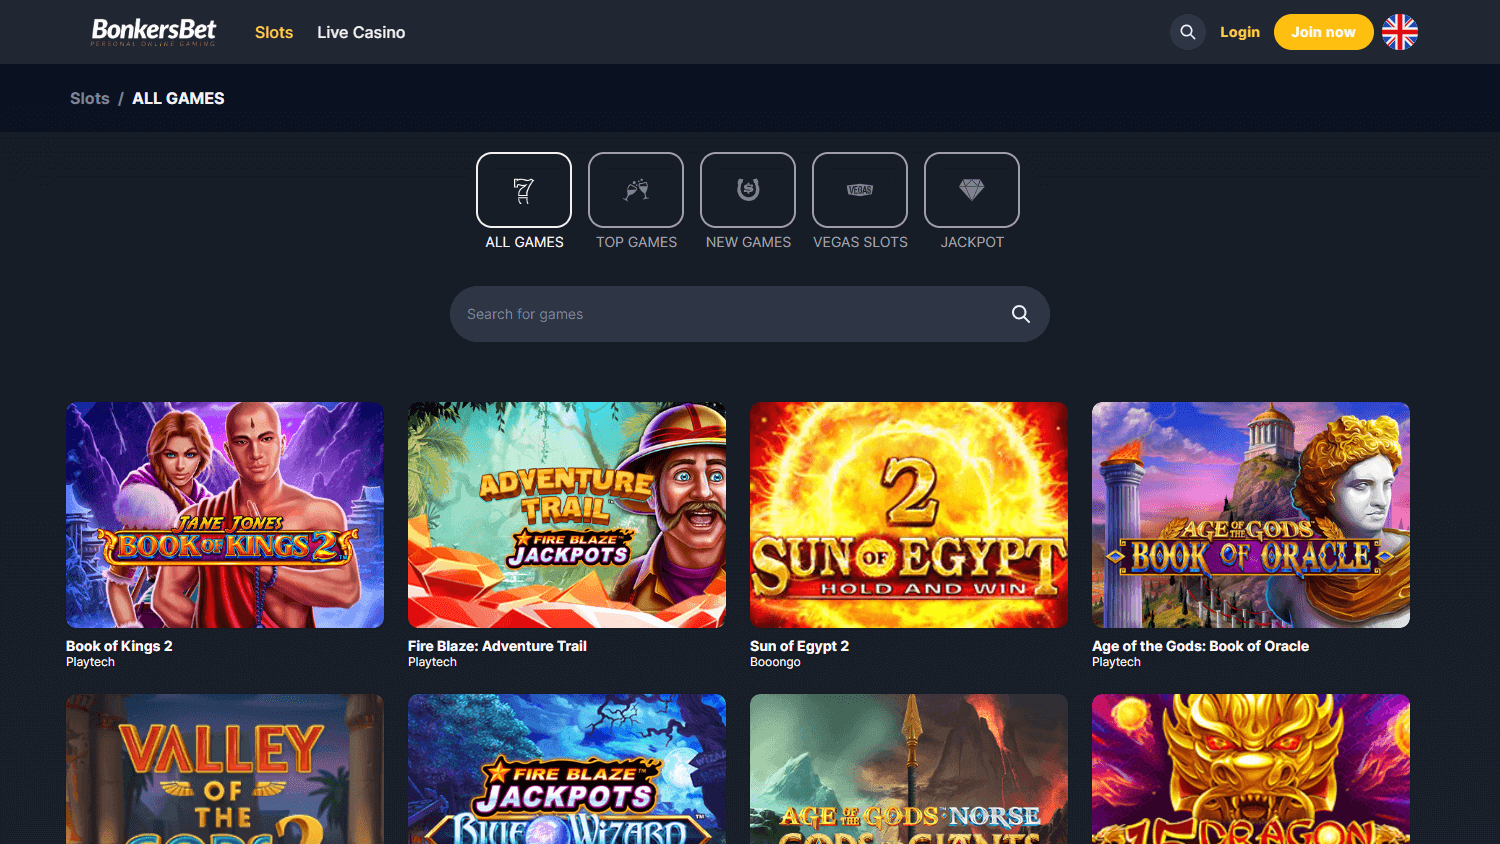Click the British flag language icon
Viewport: 1500px width, 844px height.
pyautogui.click(x=1399, y=32)
